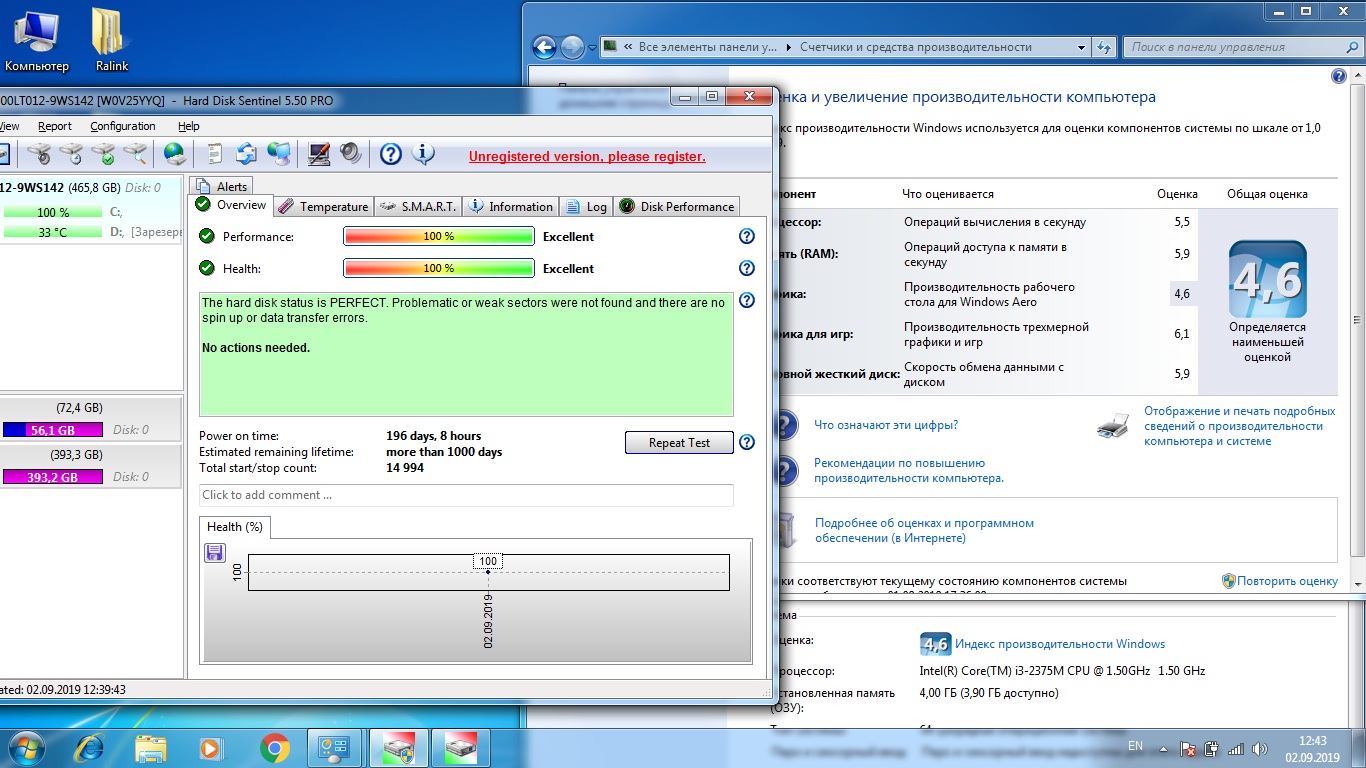Click the report document icon in the toolbar

click(214, 154)
